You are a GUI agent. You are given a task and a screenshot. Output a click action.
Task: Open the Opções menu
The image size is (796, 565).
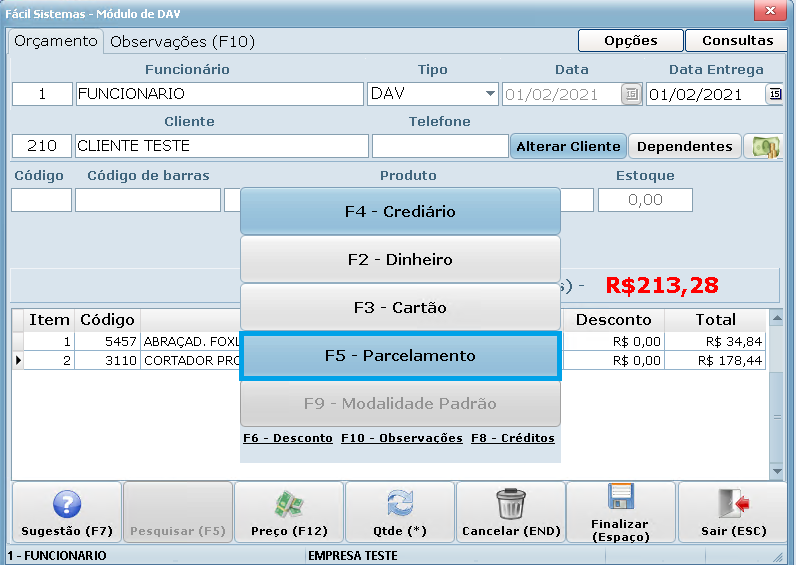click(630, 41)
